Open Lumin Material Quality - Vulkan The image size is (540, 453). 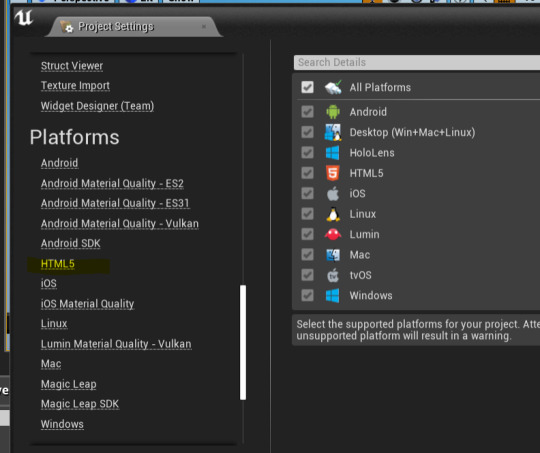click(116, 344)
